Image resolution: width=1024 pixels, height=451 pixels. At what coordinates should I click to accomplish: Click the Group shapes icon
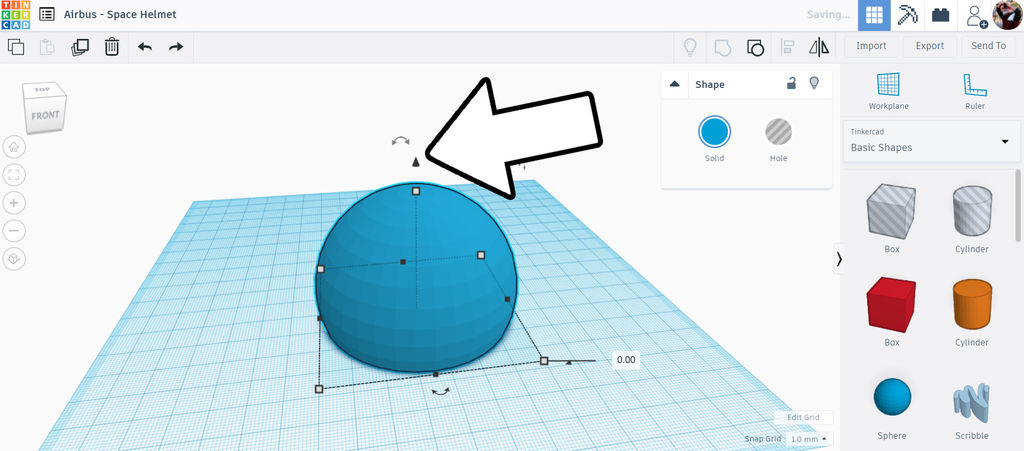[x=722, y=47]
